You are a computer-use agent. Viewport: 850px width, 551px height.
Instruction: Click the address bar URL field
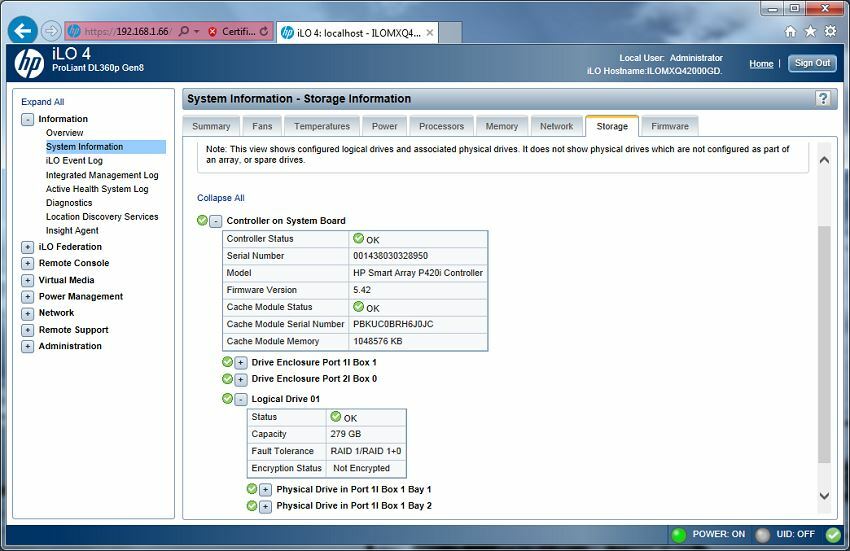[x=126, y=31]
